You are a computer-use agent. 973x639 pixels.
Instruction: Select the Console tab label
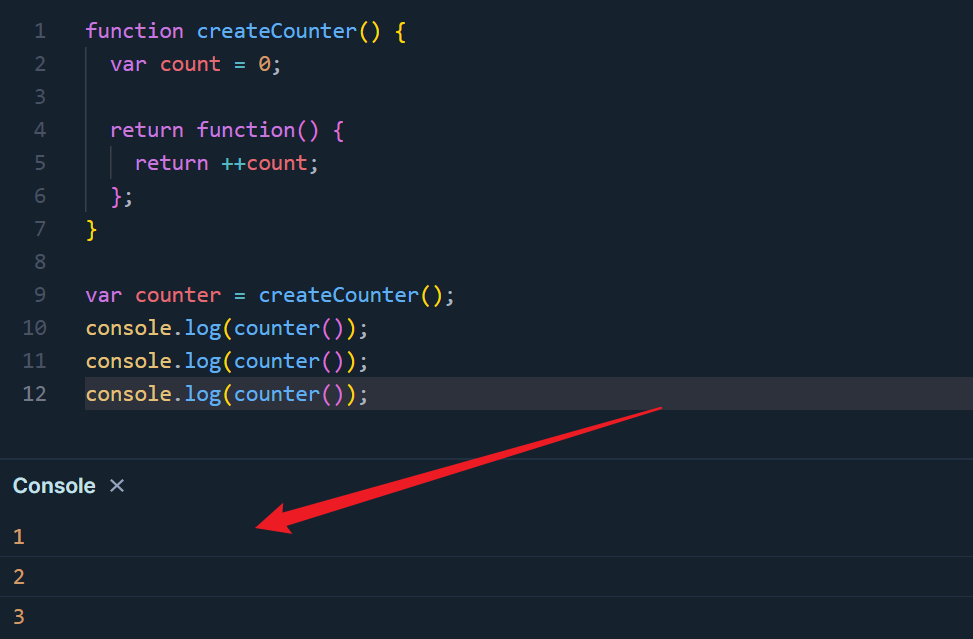pyautogui.click(x=54, y=486)
